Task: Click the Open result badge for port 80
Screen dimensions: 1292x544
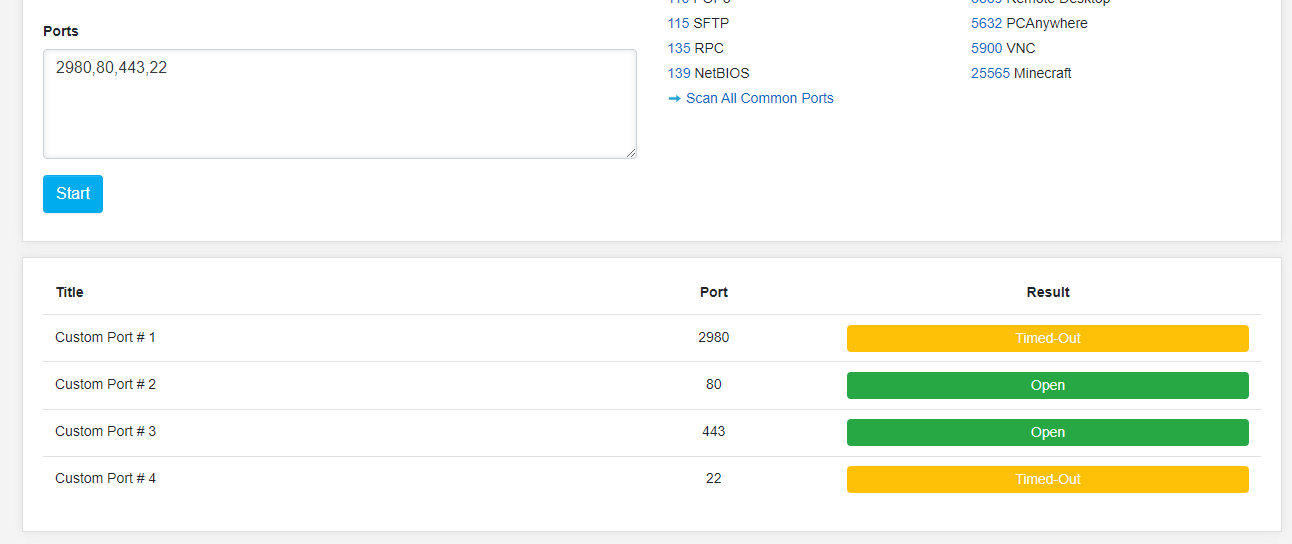Action: tap(1047, 385)
